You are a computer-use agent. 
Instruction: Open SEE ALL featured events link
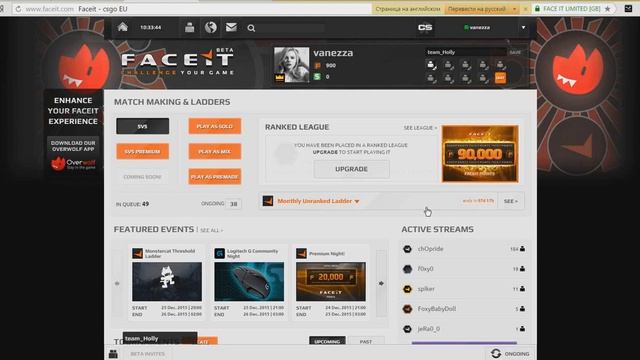211,231
